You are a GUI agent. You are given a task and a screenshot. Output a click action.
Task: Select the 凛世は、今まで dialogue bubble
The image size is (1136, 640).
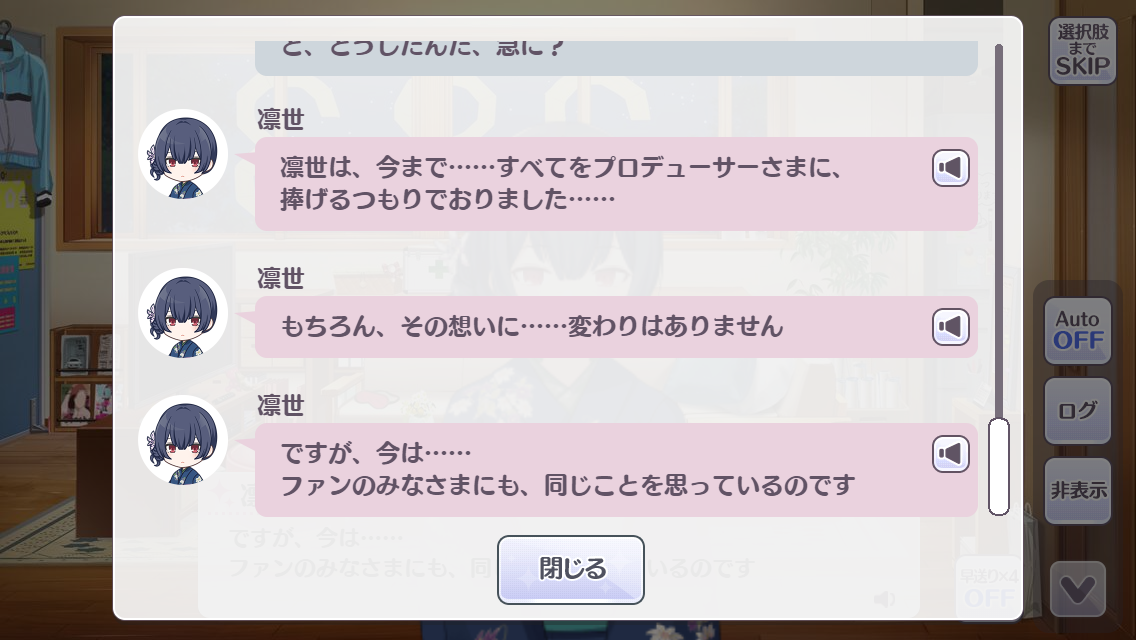point(617,184)
